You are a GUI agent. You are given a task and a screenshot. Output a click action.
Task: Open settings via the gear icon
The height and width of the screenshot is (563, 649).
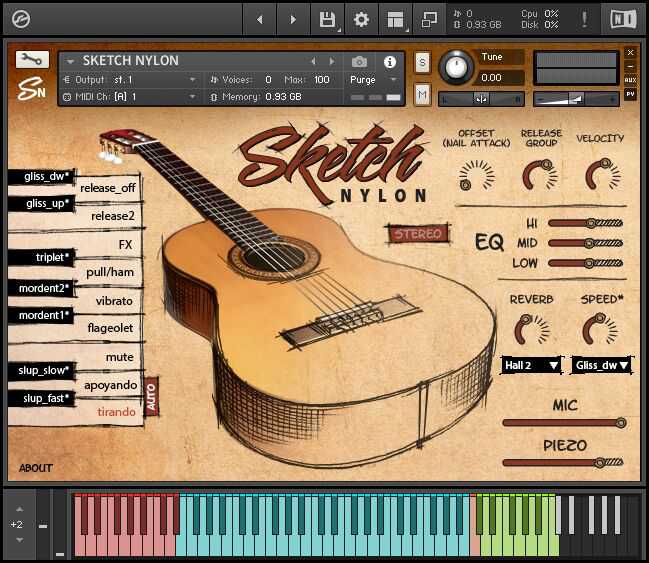coord(361,19)
